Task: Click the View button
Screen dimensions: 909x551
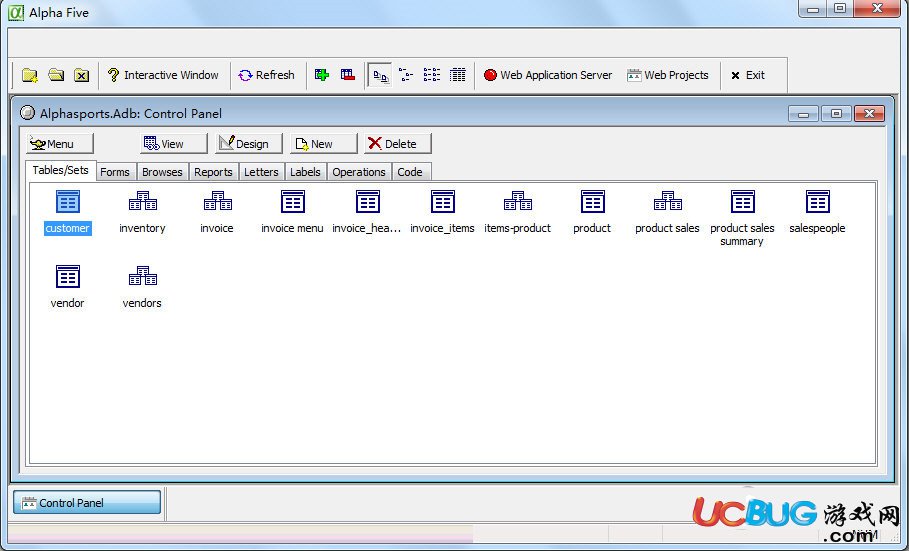Action: pyautogui.click(x=173, y=143)
